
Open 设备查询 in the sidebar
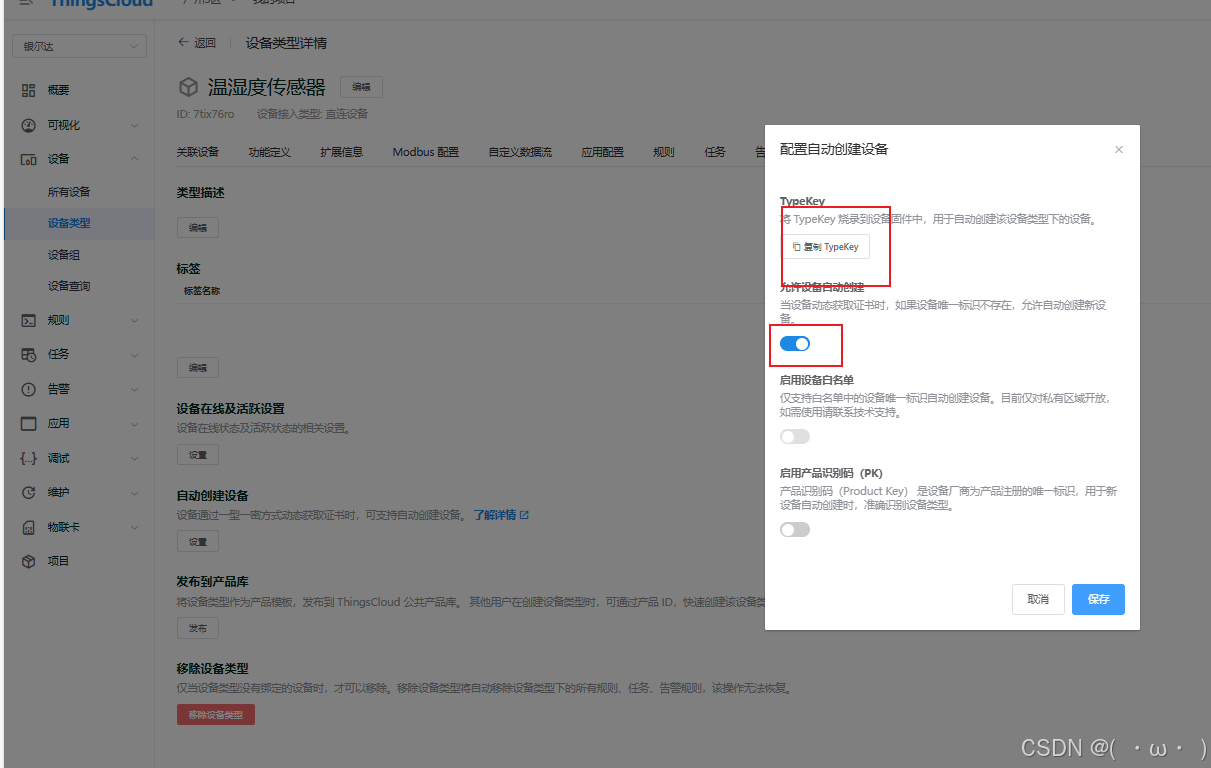coord(69,286)
